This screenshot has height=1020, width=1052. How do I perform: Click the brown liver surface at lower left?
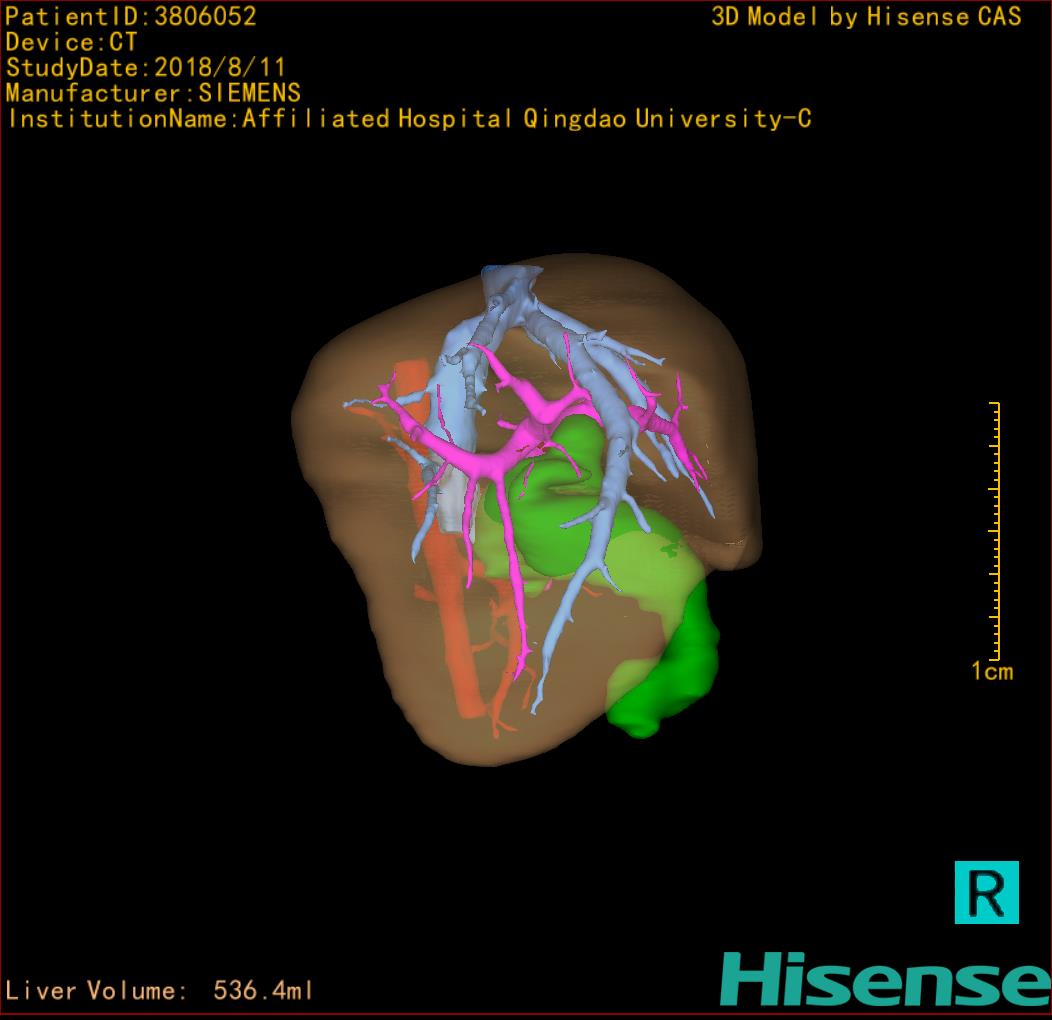[400, 650]
